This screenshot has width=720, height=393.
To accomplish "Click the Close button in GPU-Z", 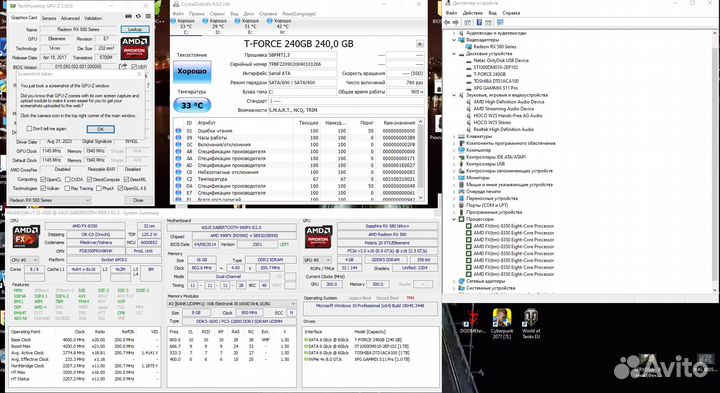I will coord(138,200).
